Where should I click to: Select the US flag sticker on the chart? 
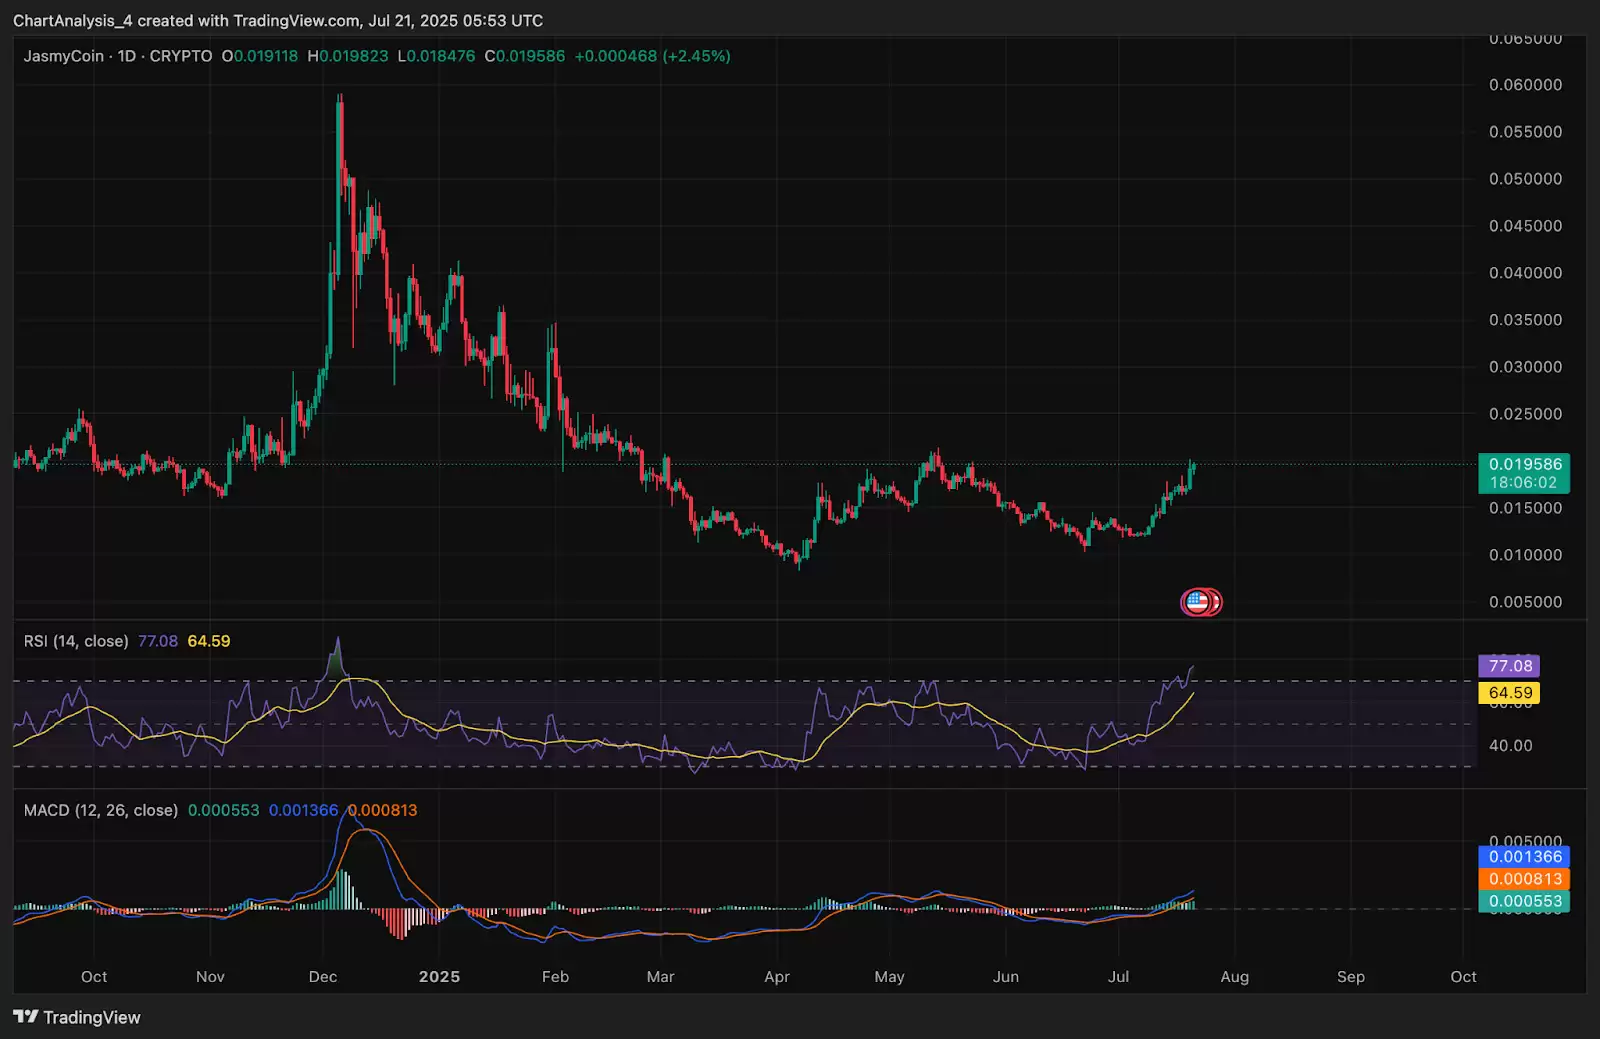click(x=1201, y=601)
